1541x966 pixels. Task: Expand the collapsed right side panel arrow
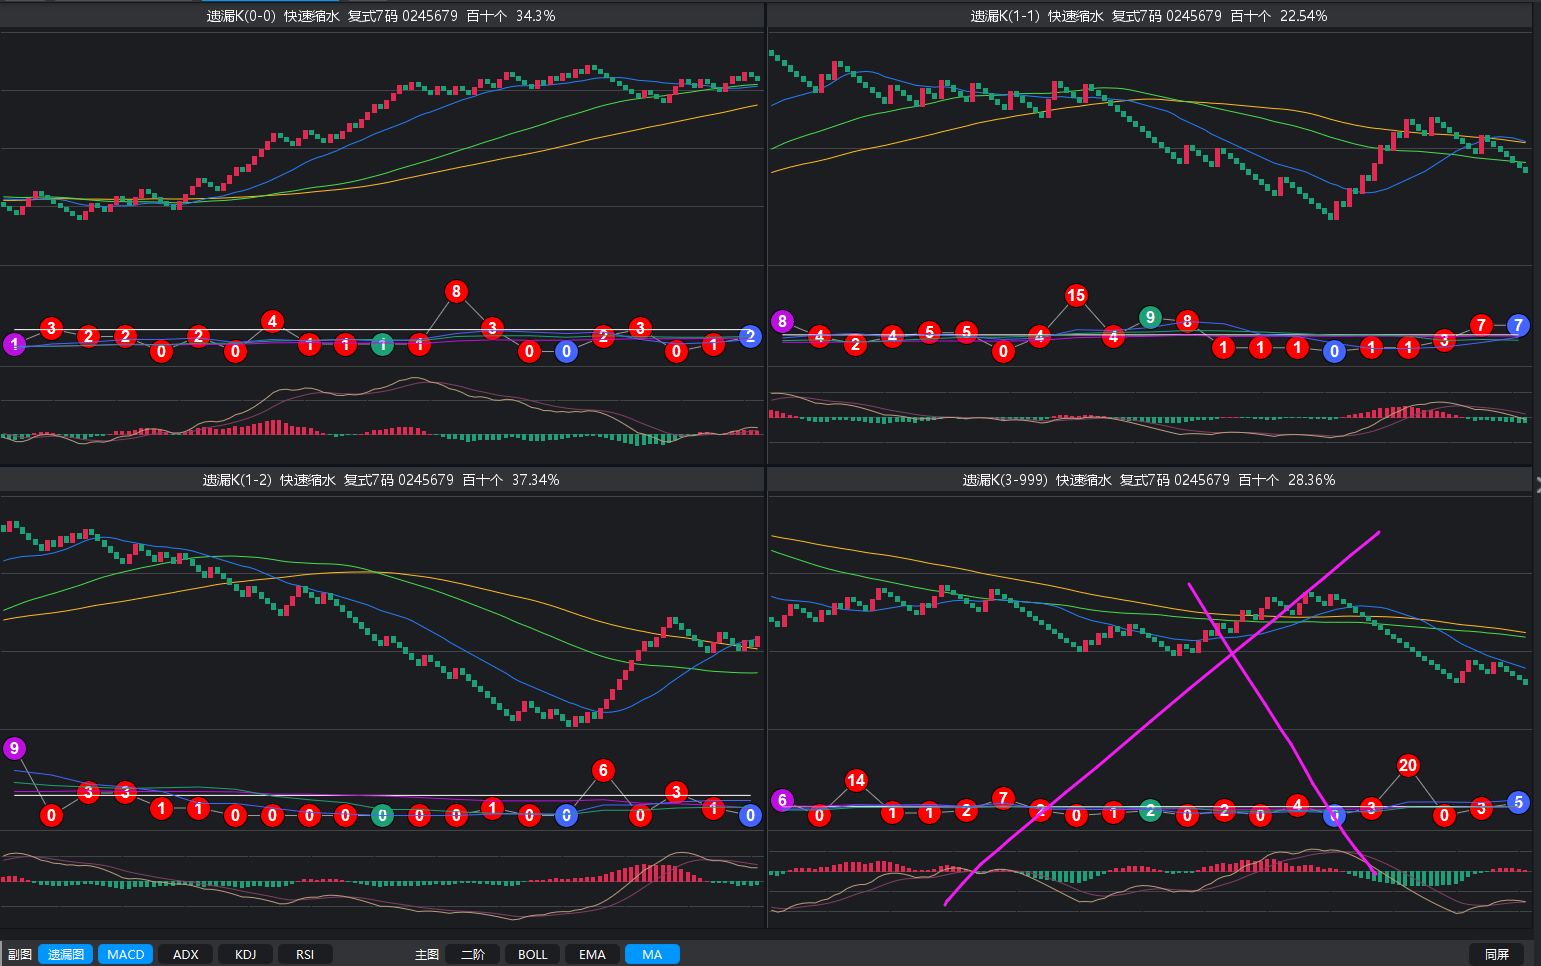[x=1537, y=482]
